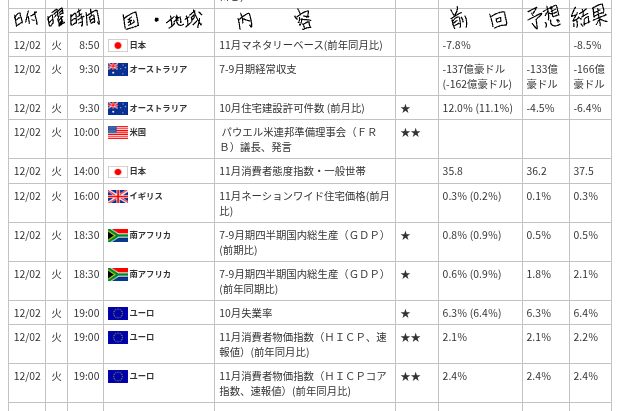Click the two-star rating for パウエル議長 発言
This screenshot has height=411, width=621.
click(x=410, y=132)
